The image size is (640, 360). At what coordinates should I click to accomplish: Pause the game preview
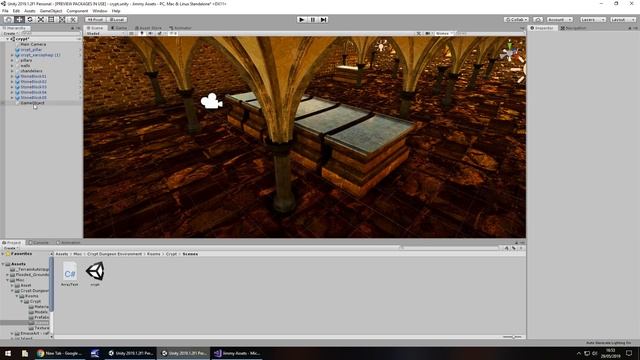(x=313, y=20)
